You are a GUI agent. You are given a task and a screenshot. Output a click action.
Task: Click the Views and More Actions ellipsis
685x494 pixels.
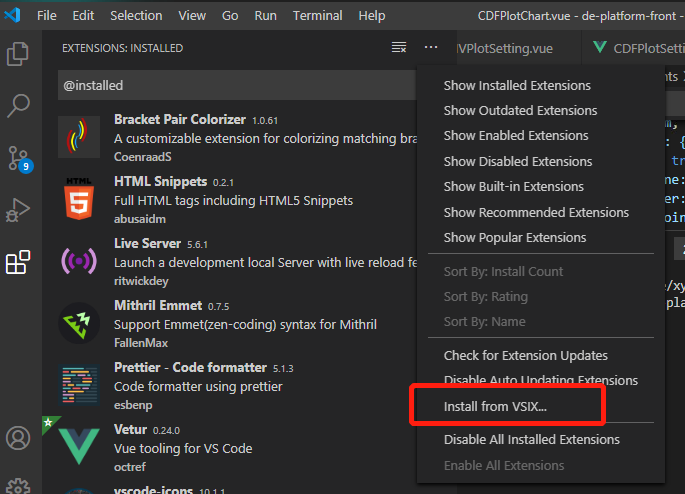click(431, 47)
